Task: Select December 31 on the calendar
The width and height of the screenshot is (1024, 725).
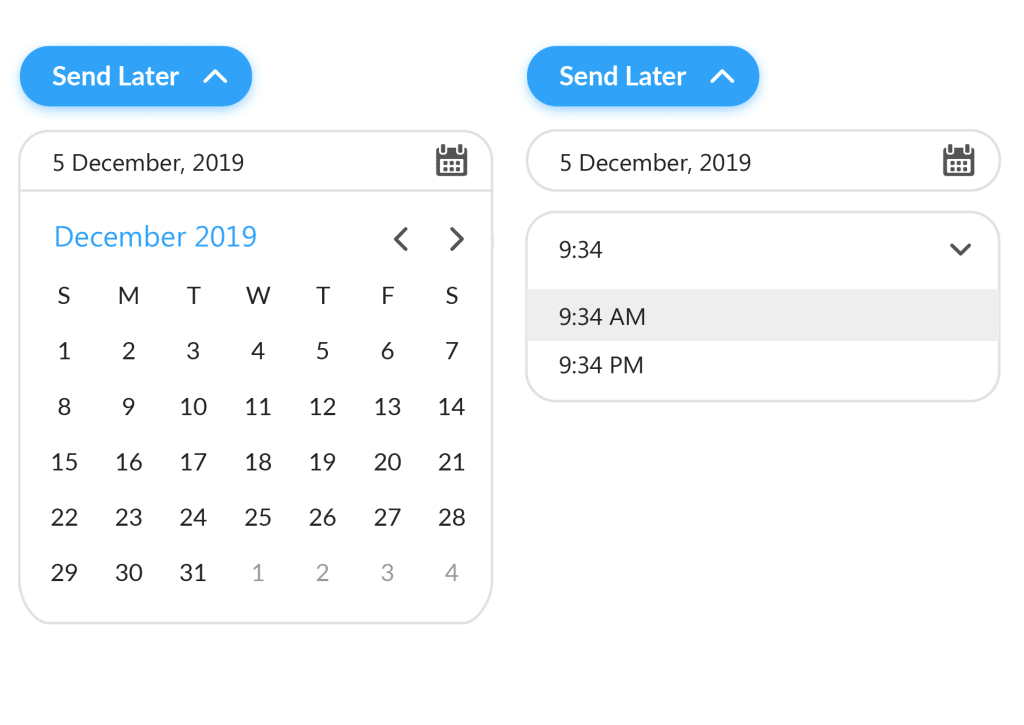Action: (193, 572)
